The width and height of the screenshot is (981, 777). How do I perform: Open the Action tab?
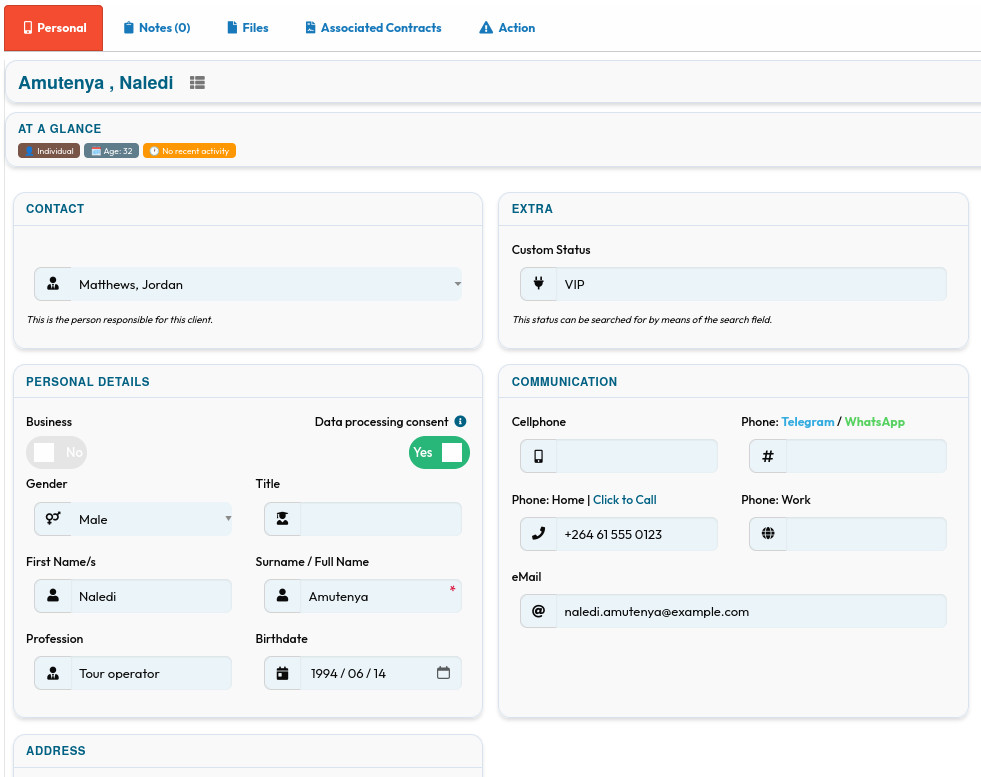[507, 28]
